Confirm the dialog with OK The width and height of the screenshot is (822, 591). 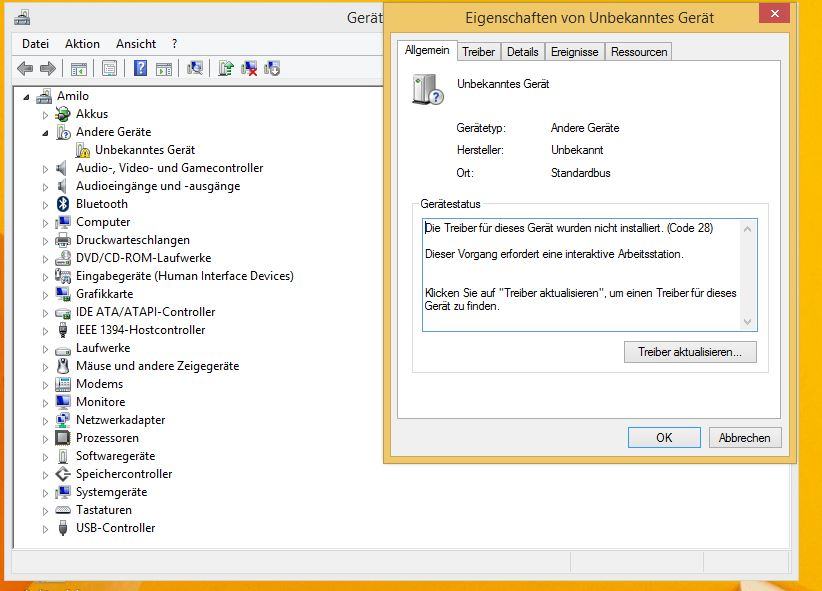[664, 437]
